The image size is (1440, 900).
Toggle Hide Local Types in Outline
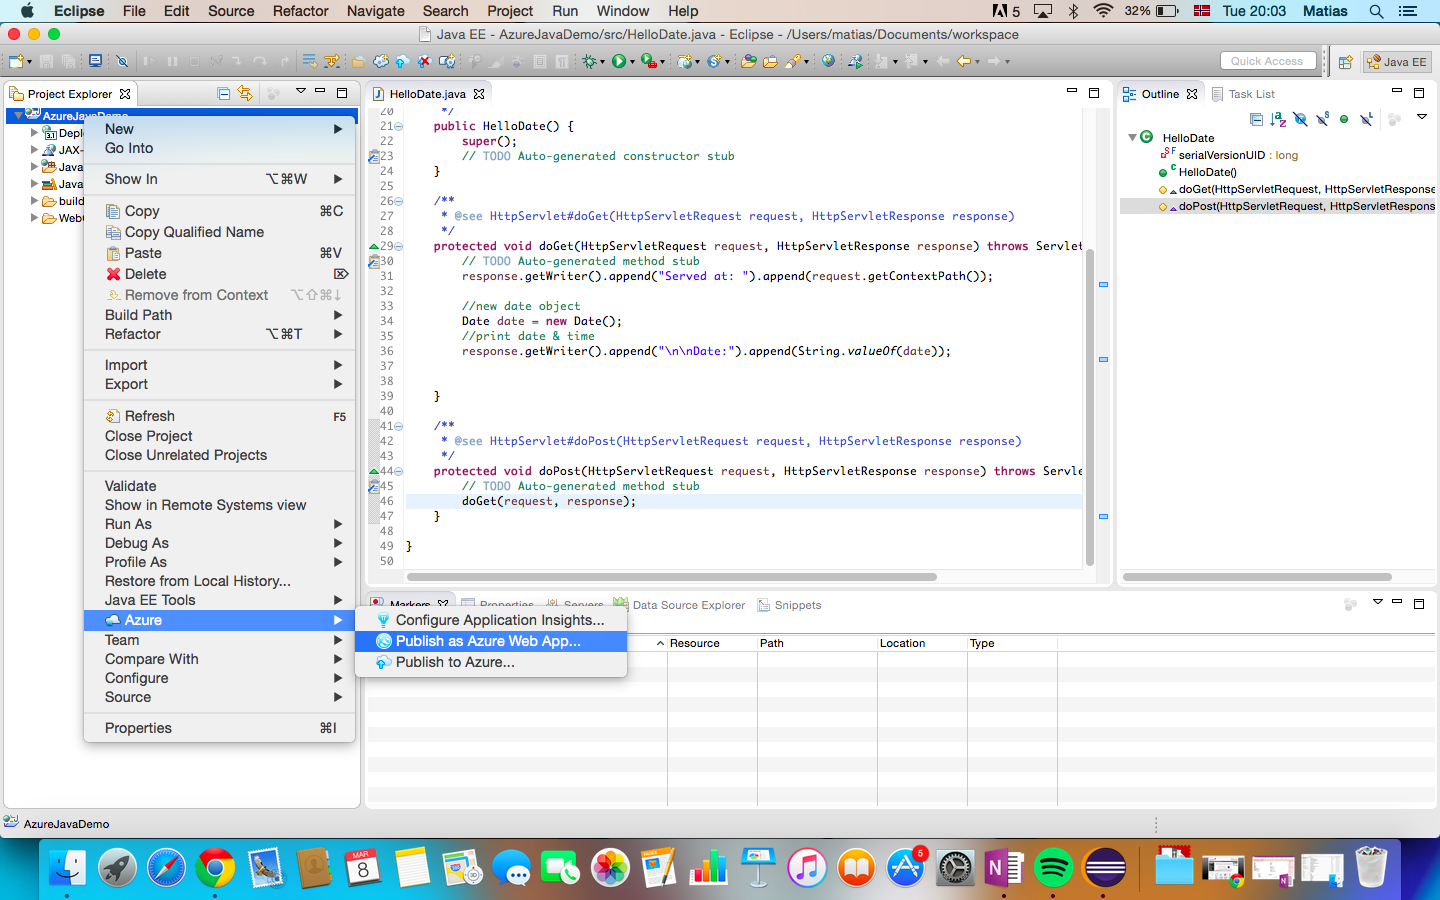(x=1366, y=119)
